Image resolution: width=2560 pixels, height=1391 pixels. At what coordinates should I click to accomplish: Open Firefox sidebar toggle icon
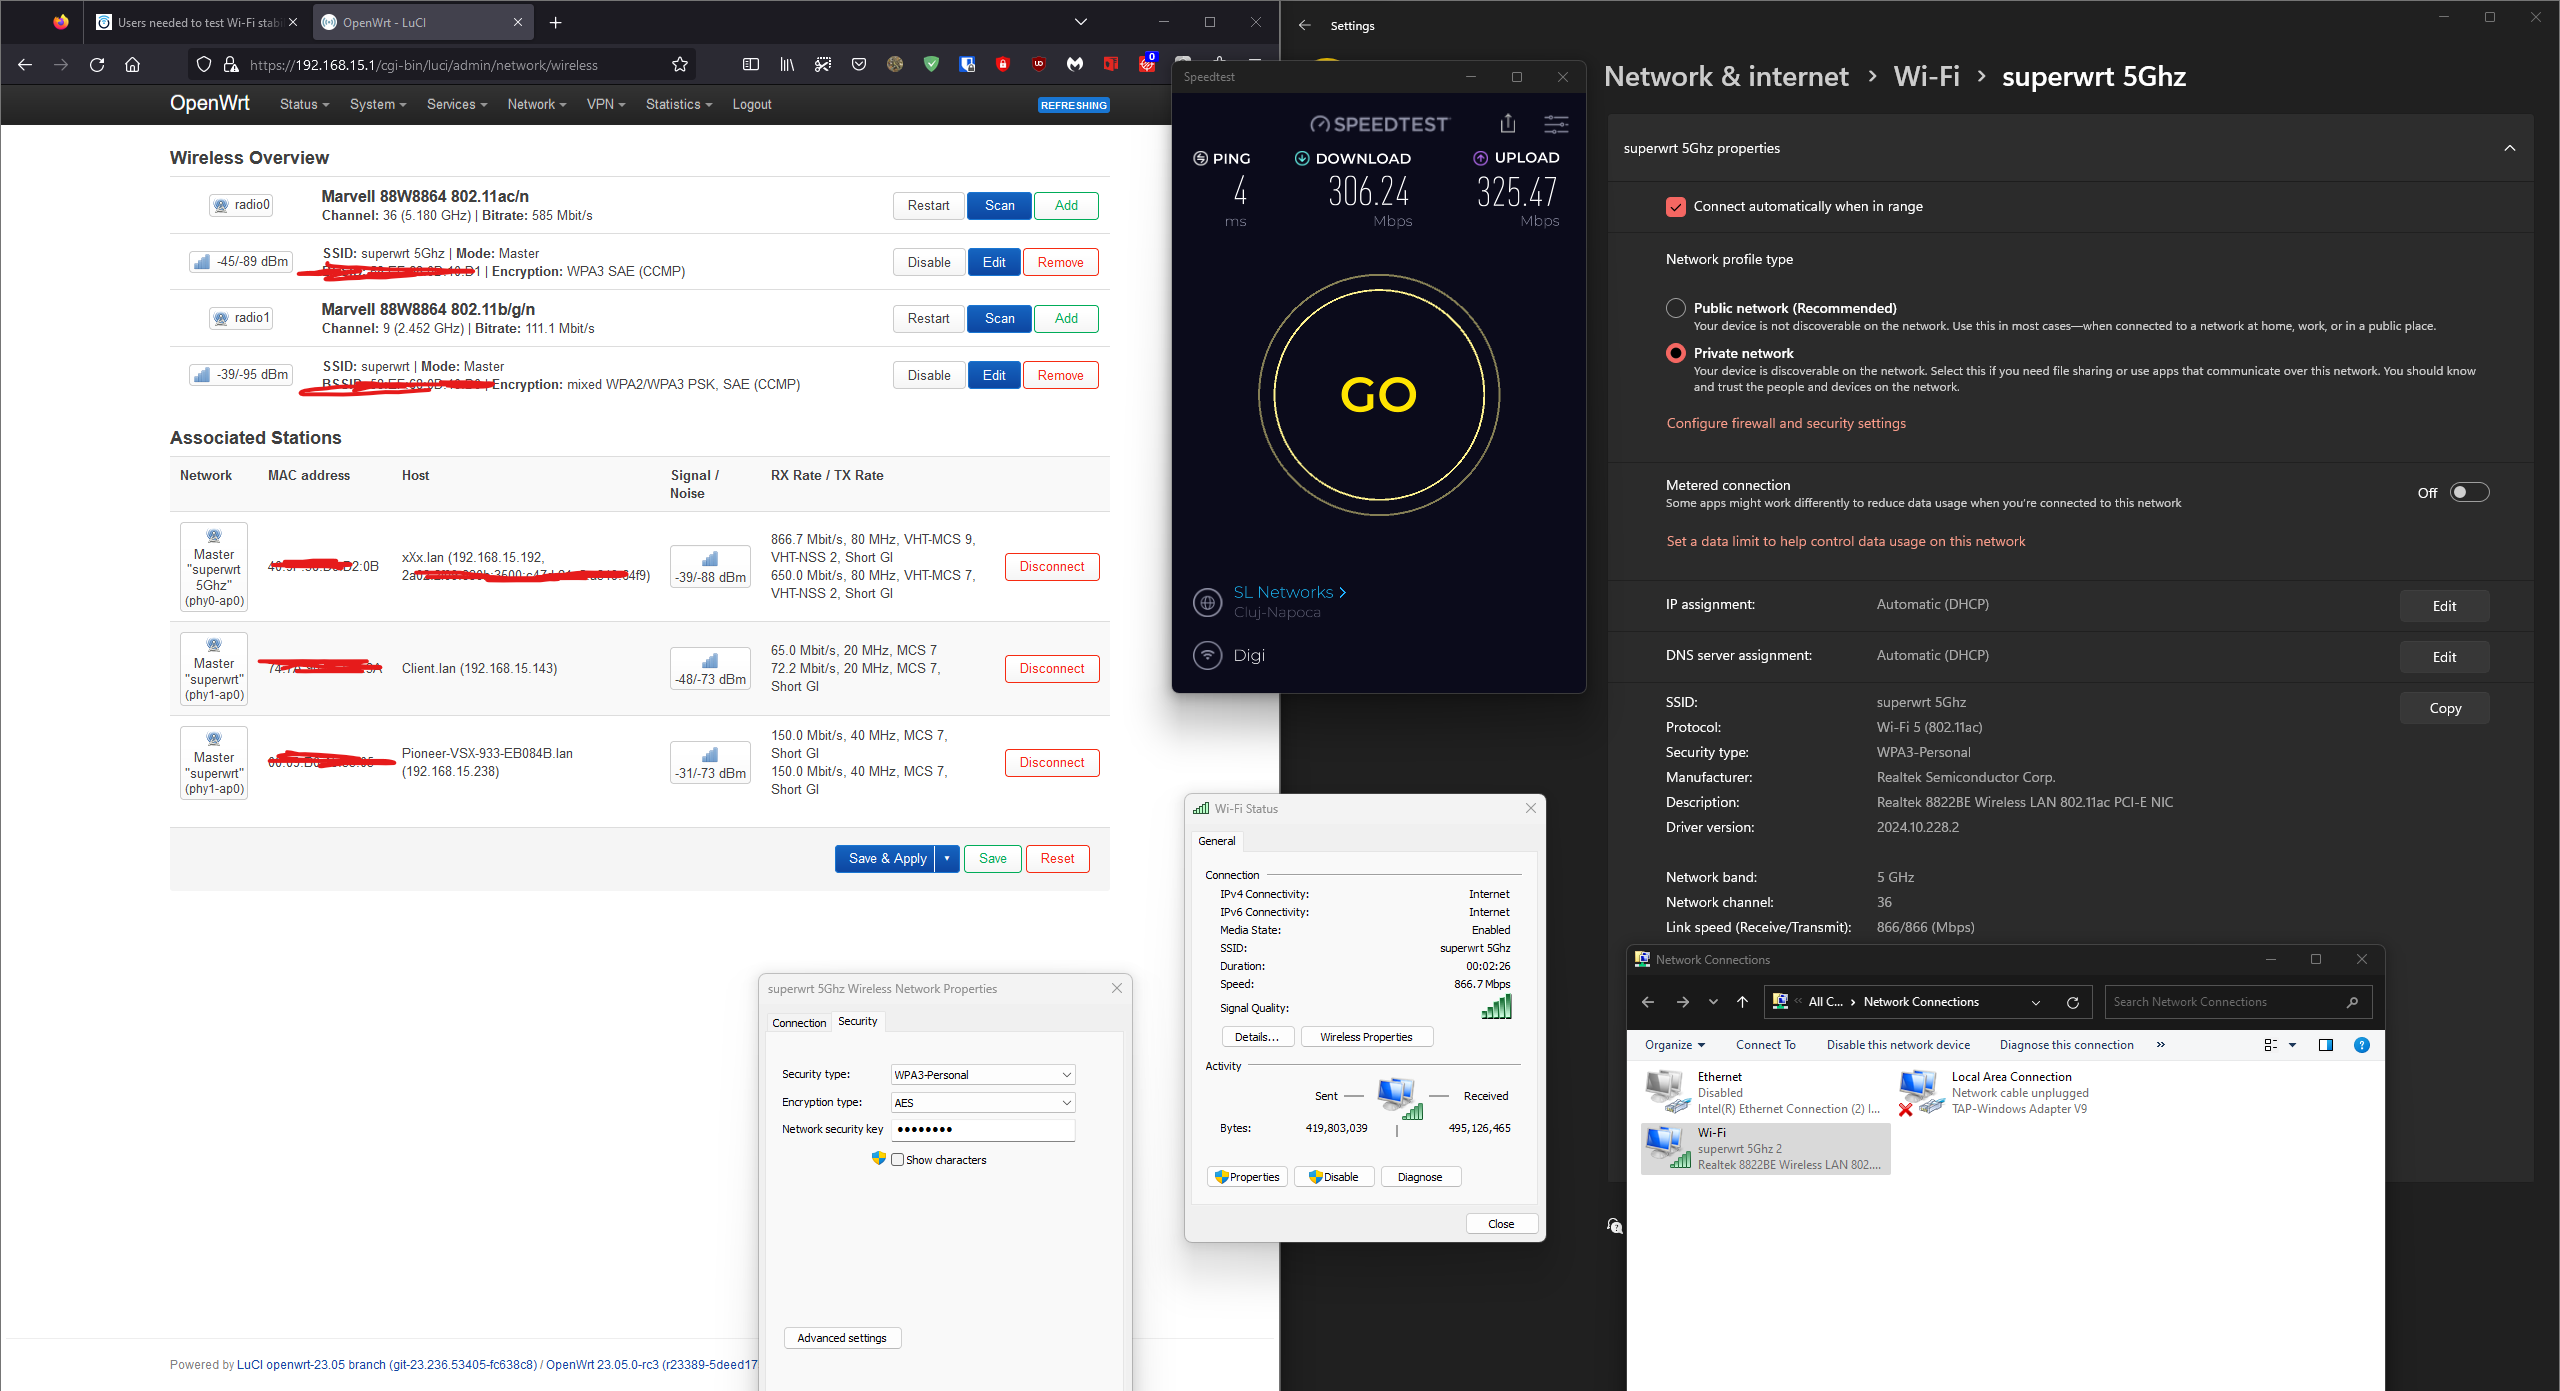coord(751,65)
